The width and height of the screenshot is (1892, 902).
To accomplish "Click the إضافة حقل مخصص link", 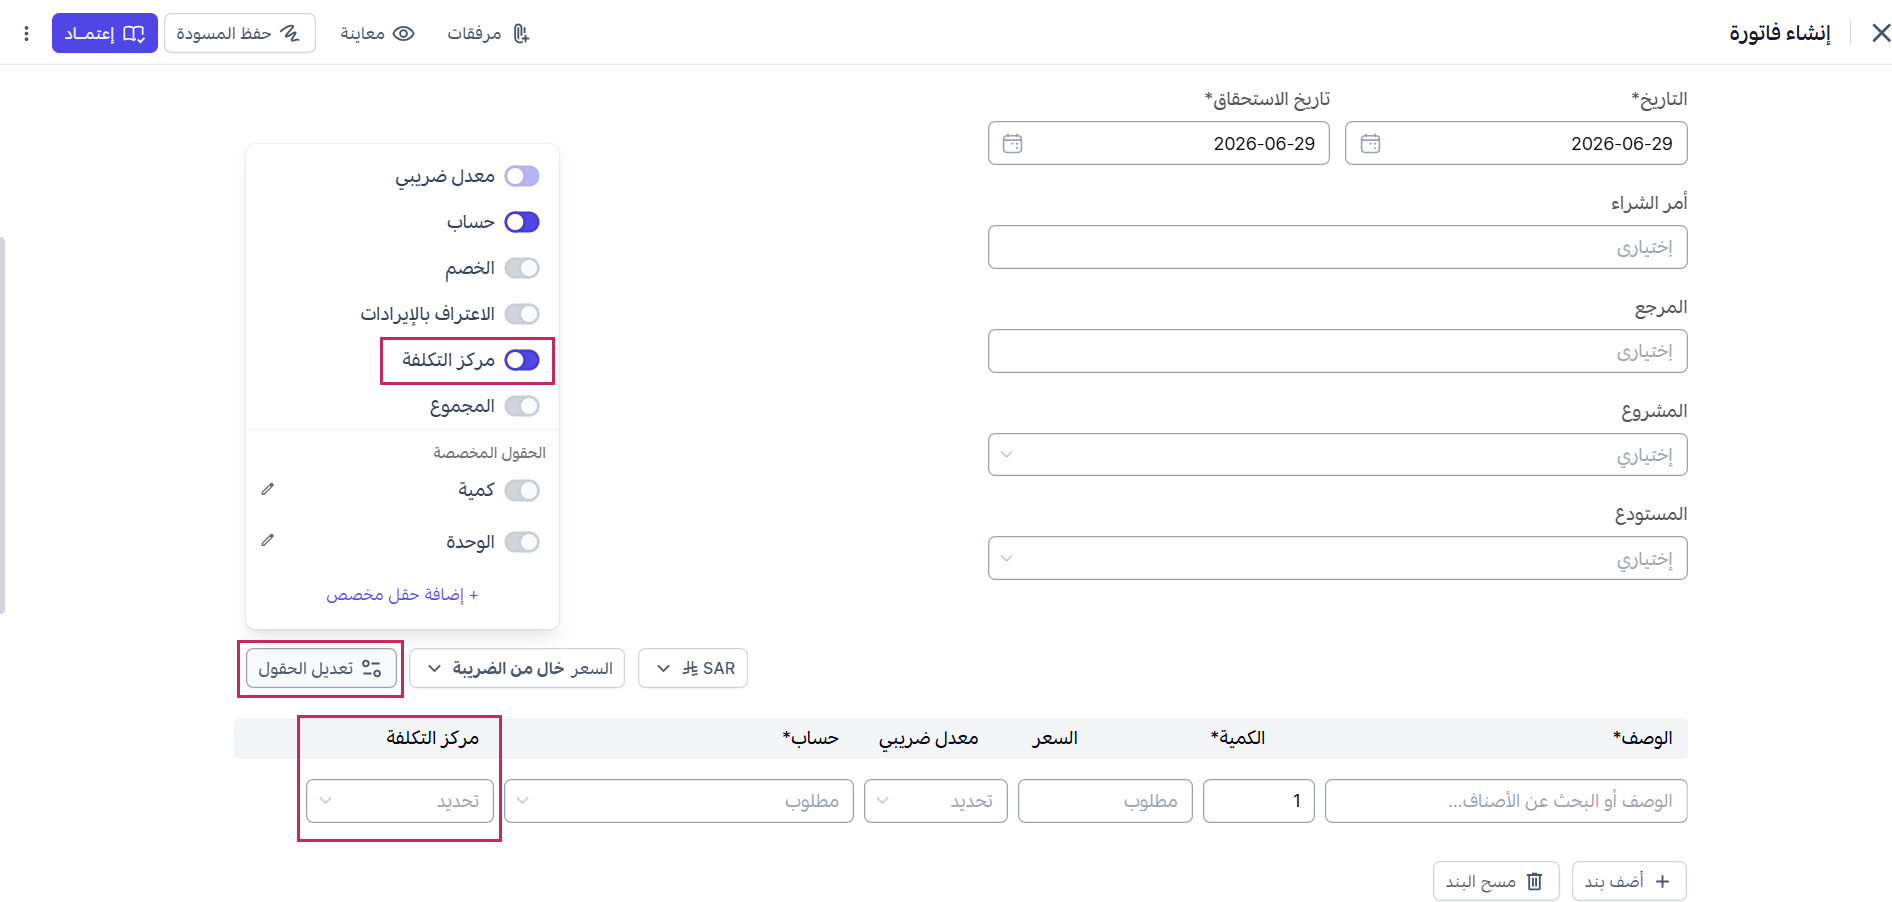I will [x=402, y=595].
